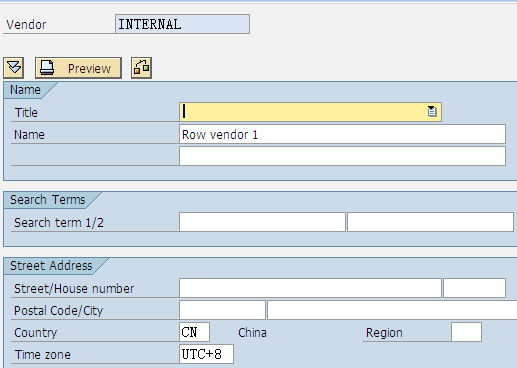This screenshot has height=368, width=517.
Task: Click the China country description text
Action: (x=252, y=333)
